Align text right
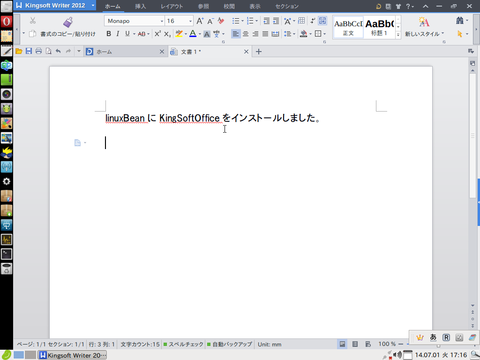Screen dimensions: 480x360 tap(255, 34)
